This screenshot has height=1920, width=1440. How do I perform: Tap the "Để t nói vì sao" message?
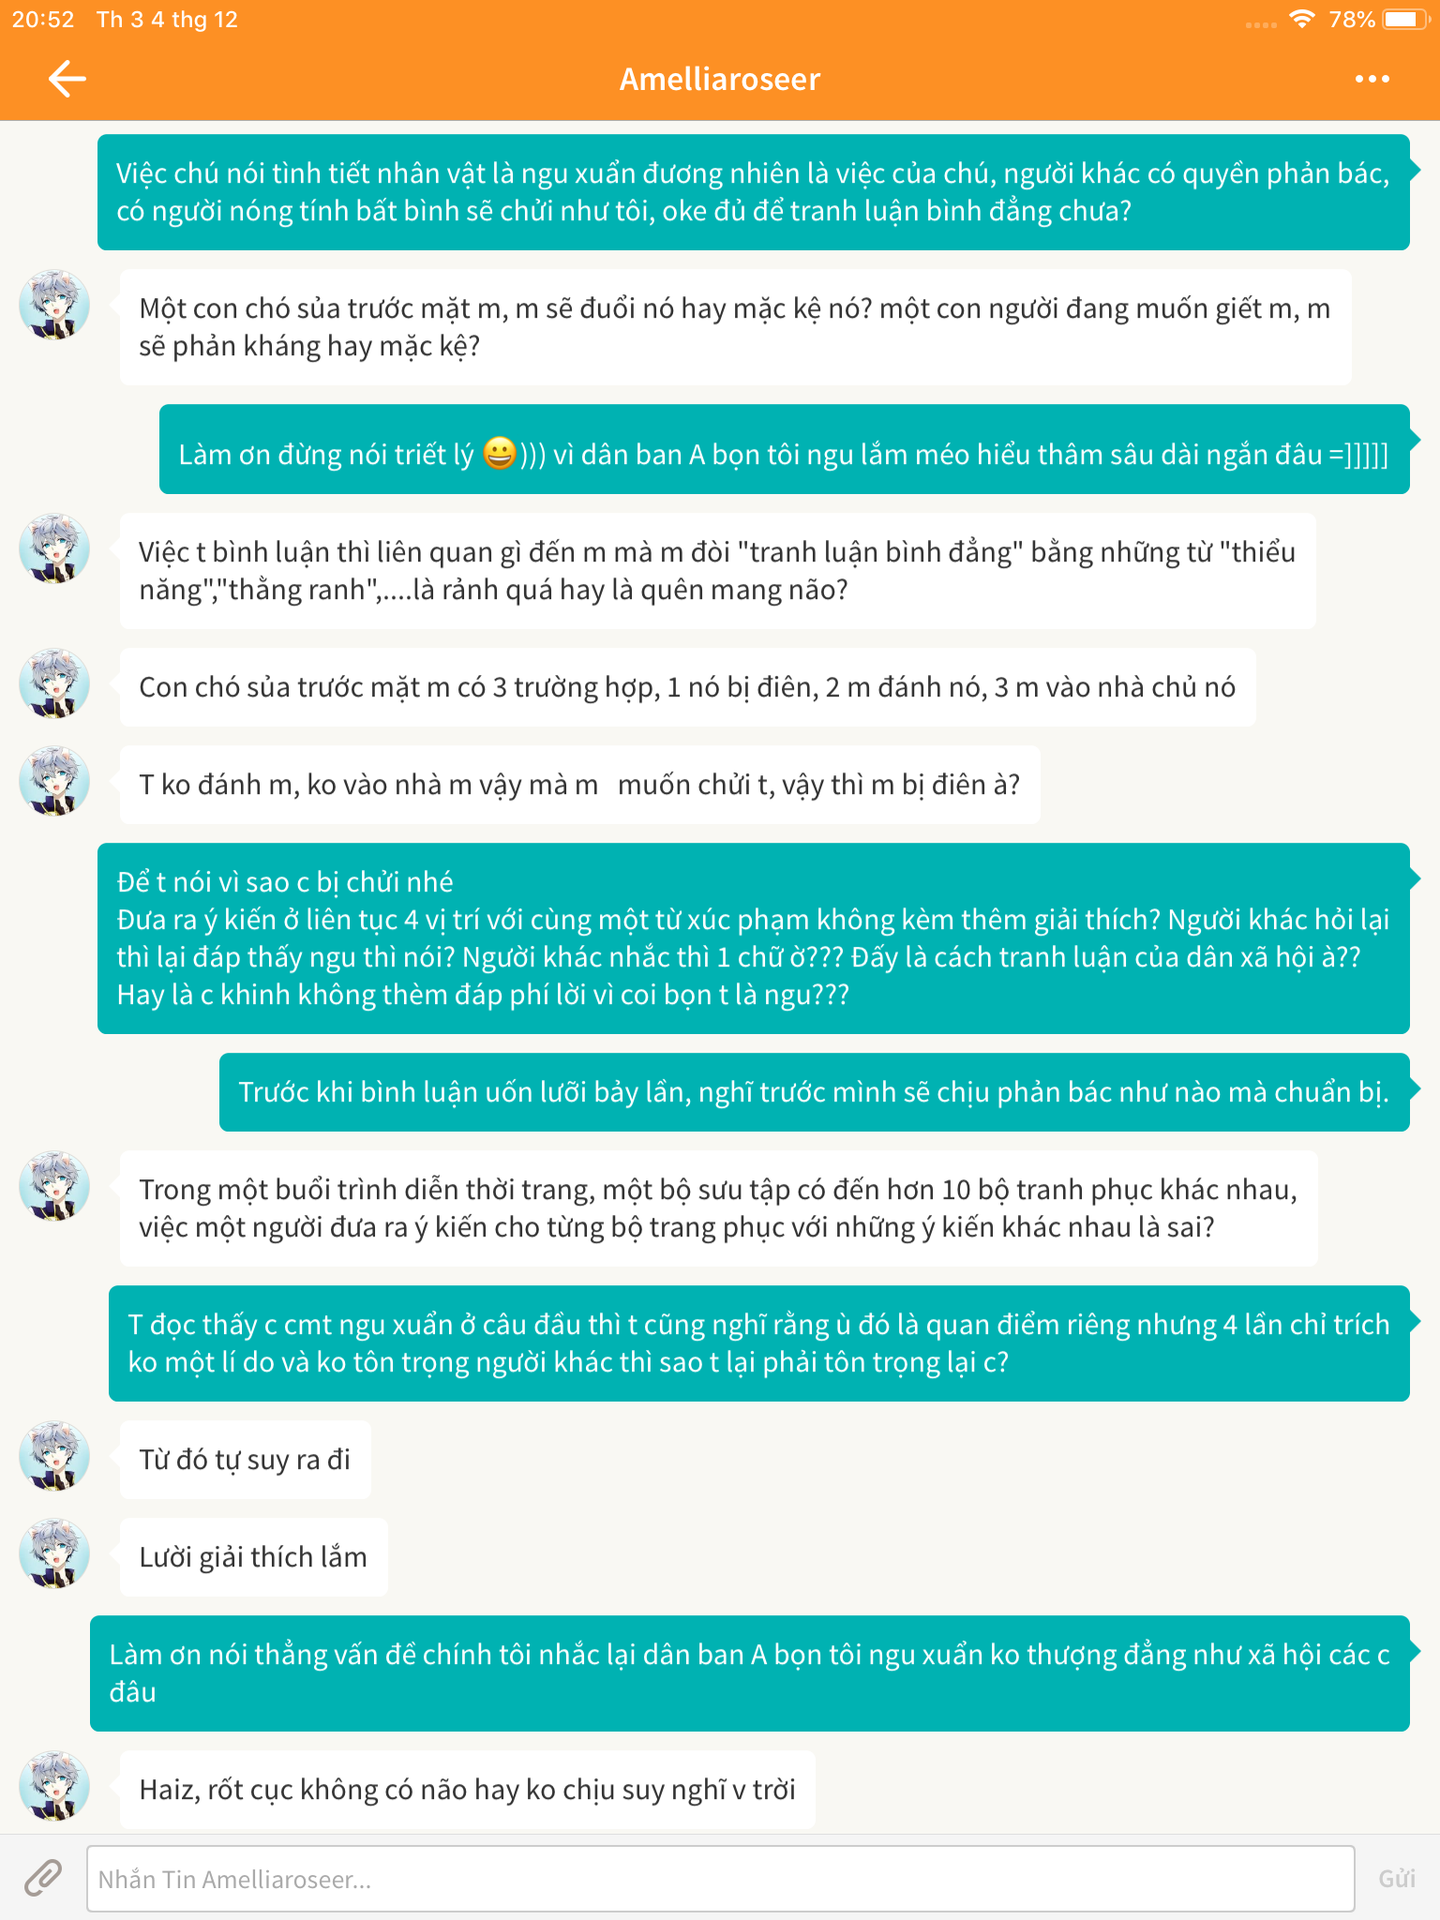[x=752, y=938]
